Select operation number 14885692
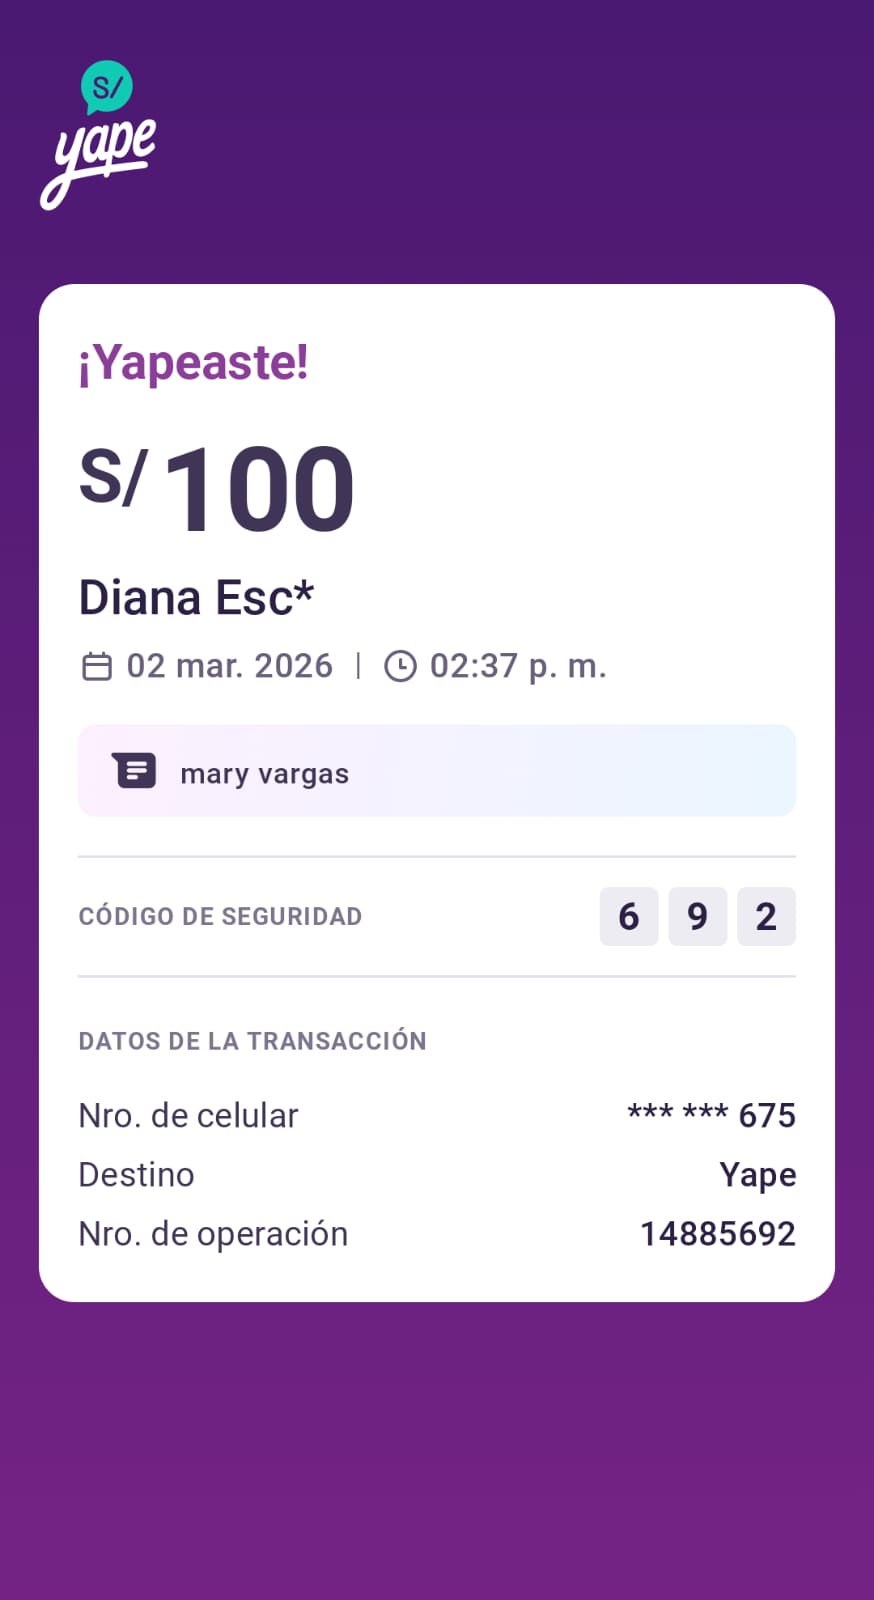 717,1234
